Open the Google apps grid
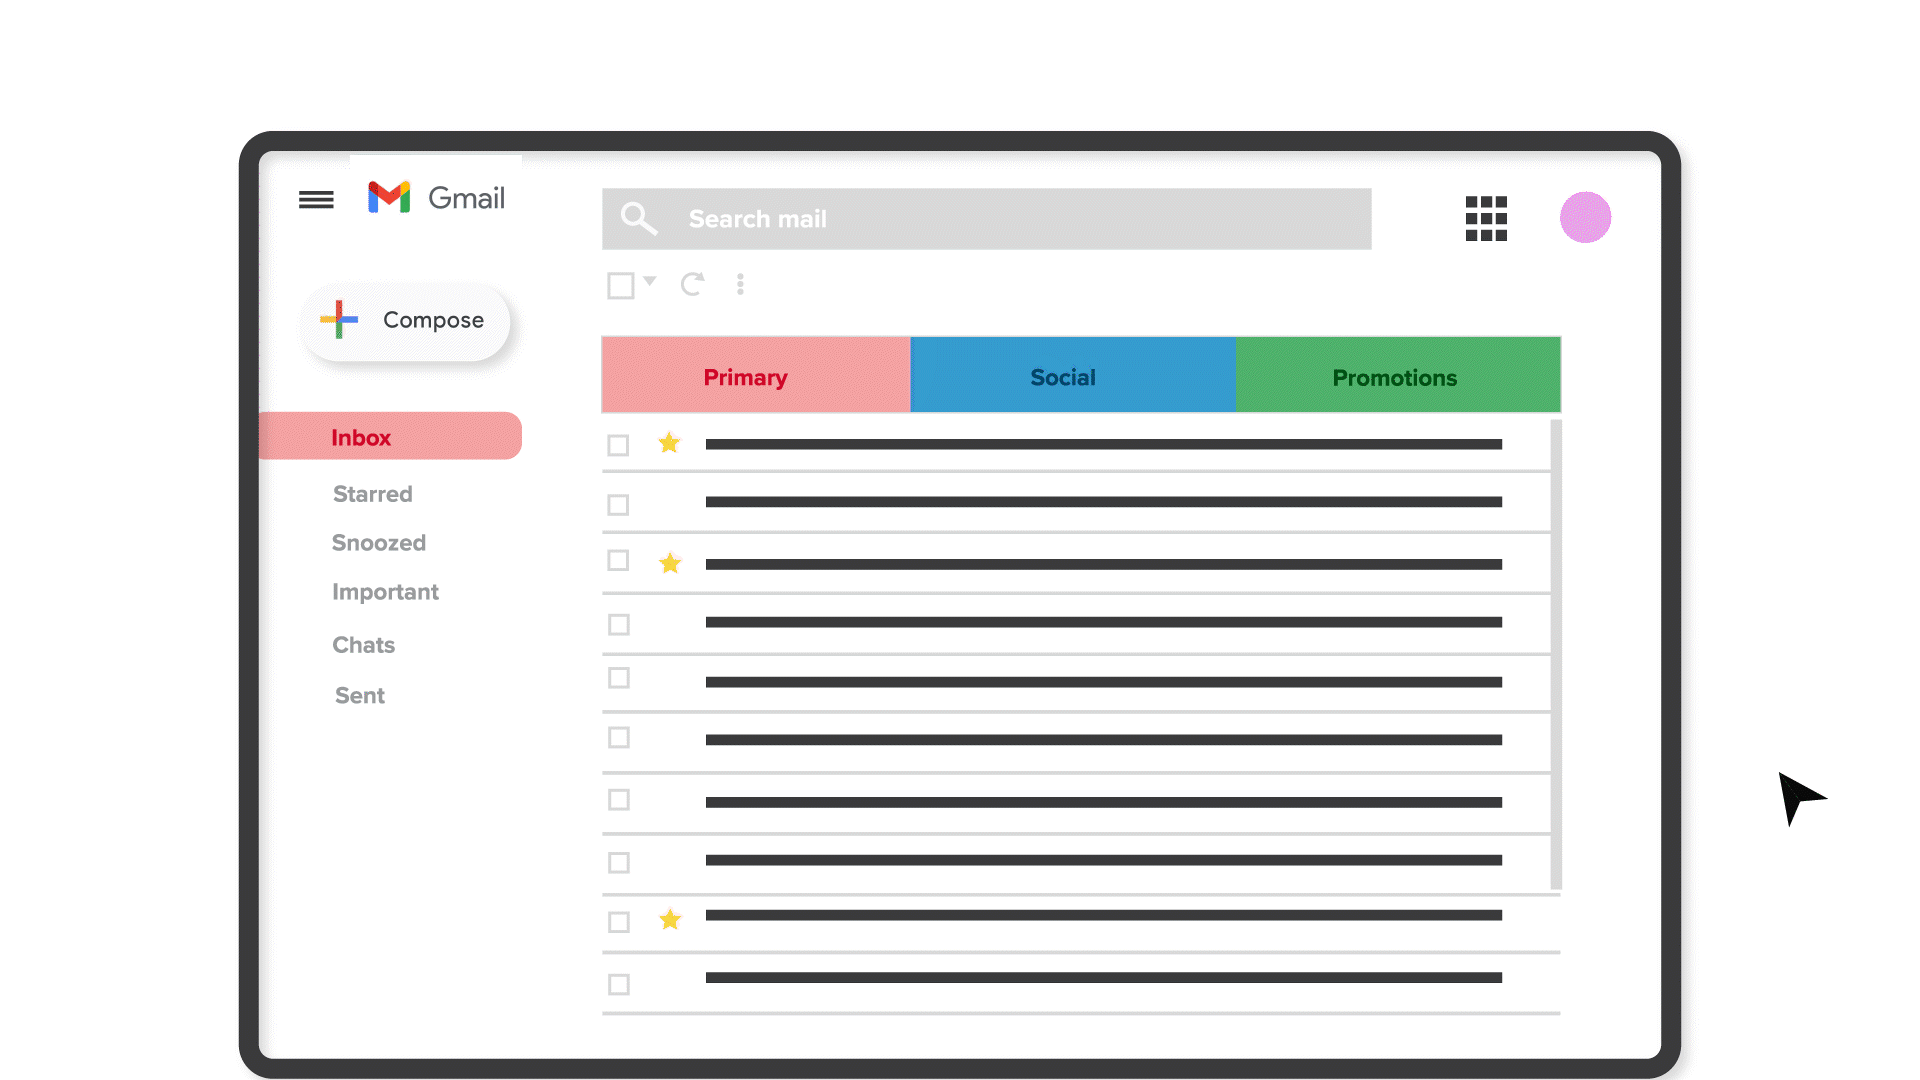This screenshot has height=1080, width=1920. click(1486, 218)
